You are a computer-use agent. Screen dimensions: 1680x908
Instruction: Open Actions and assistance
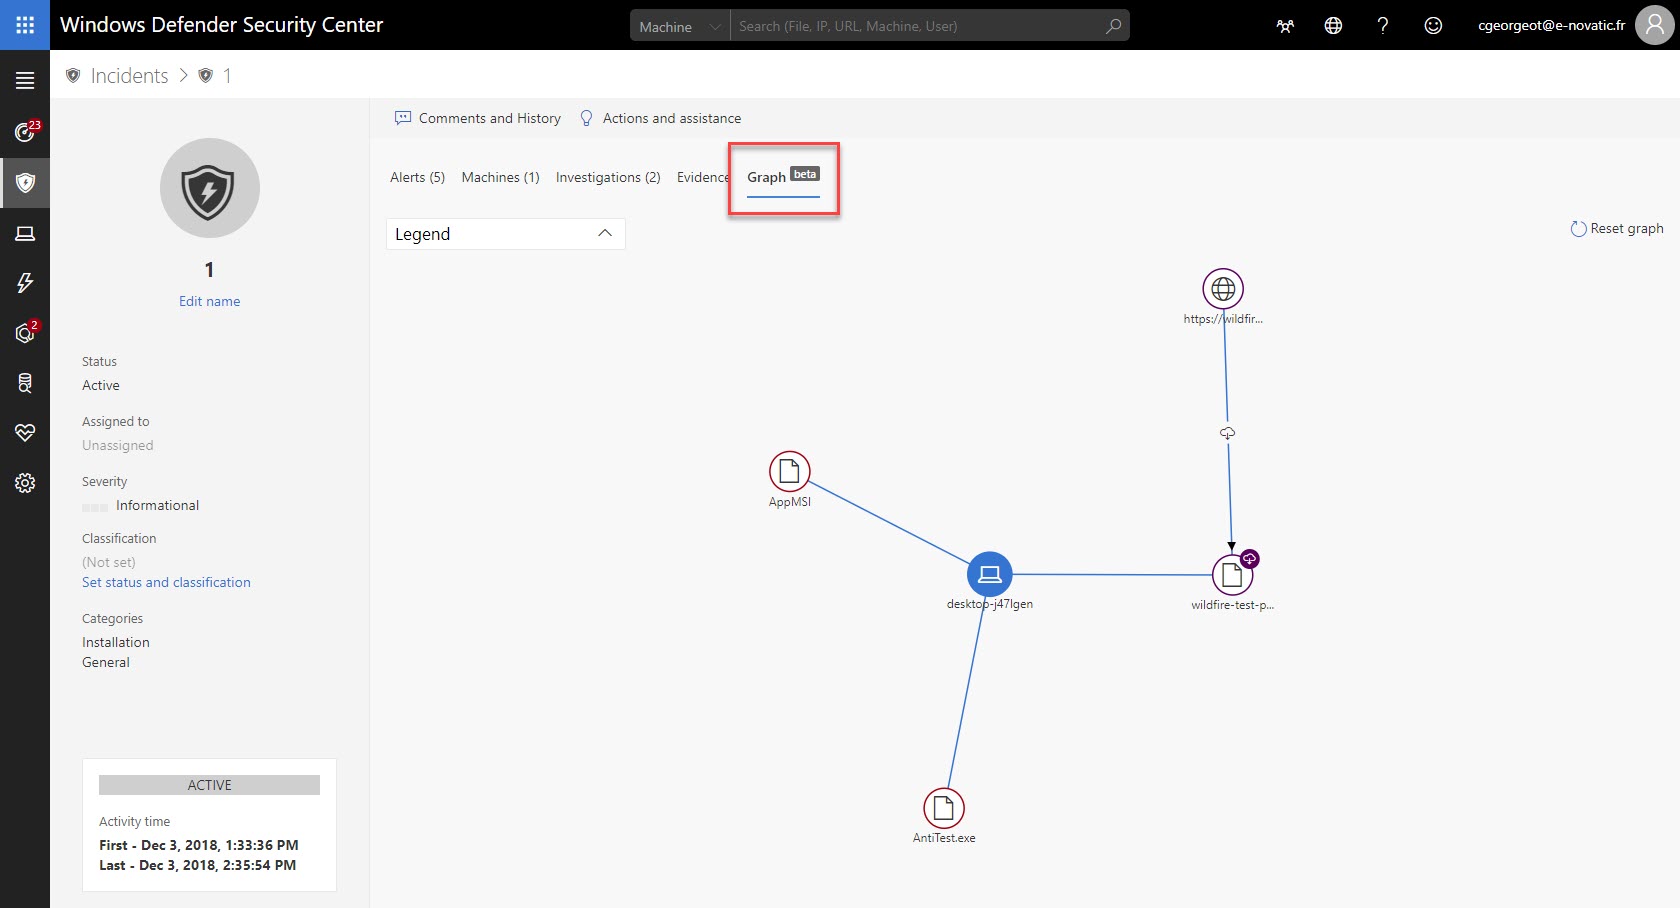point(661,118)
